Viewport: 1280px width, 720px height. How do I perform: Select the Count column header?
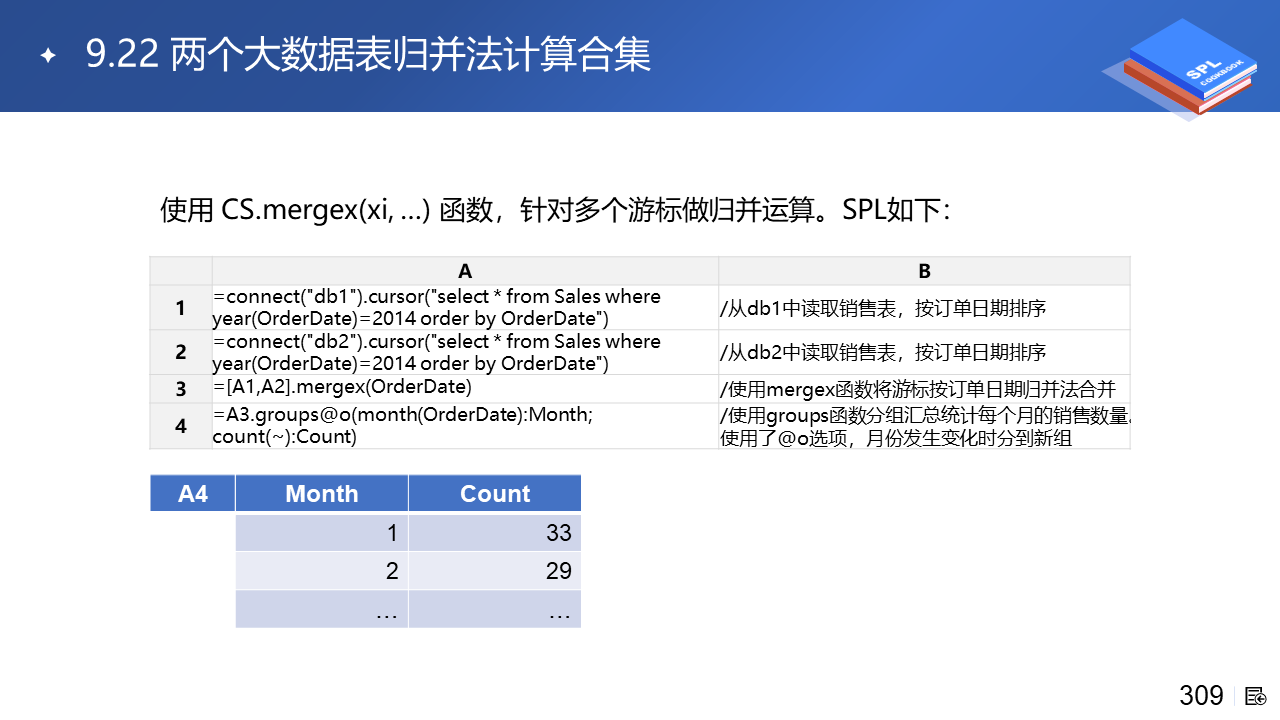pyautogui.click(x=495, y=493)
